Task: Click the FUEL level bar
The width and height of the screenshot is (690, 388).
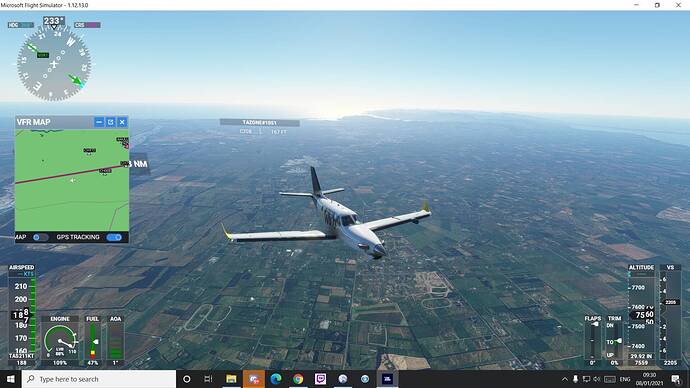Action: click(x=93, y=341)
